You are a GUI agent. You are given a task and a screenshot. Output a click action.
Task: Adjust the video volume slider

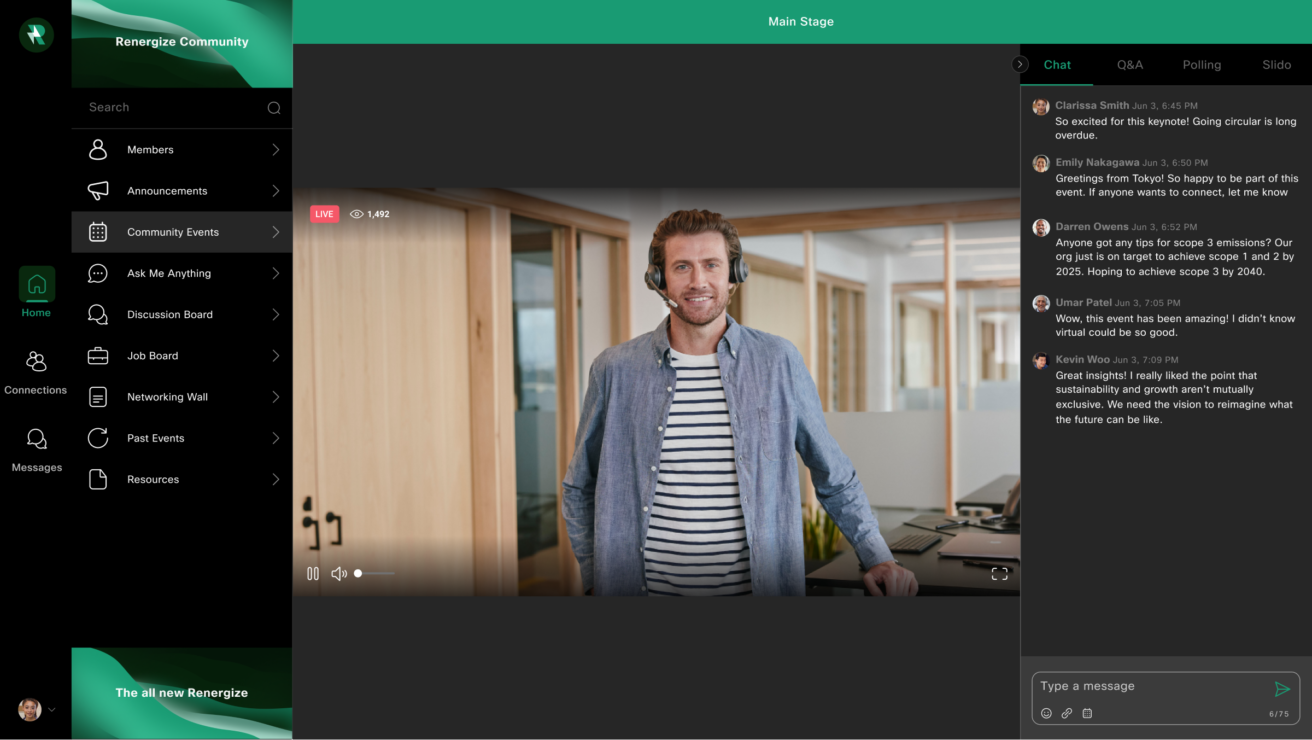pos(375,574)
